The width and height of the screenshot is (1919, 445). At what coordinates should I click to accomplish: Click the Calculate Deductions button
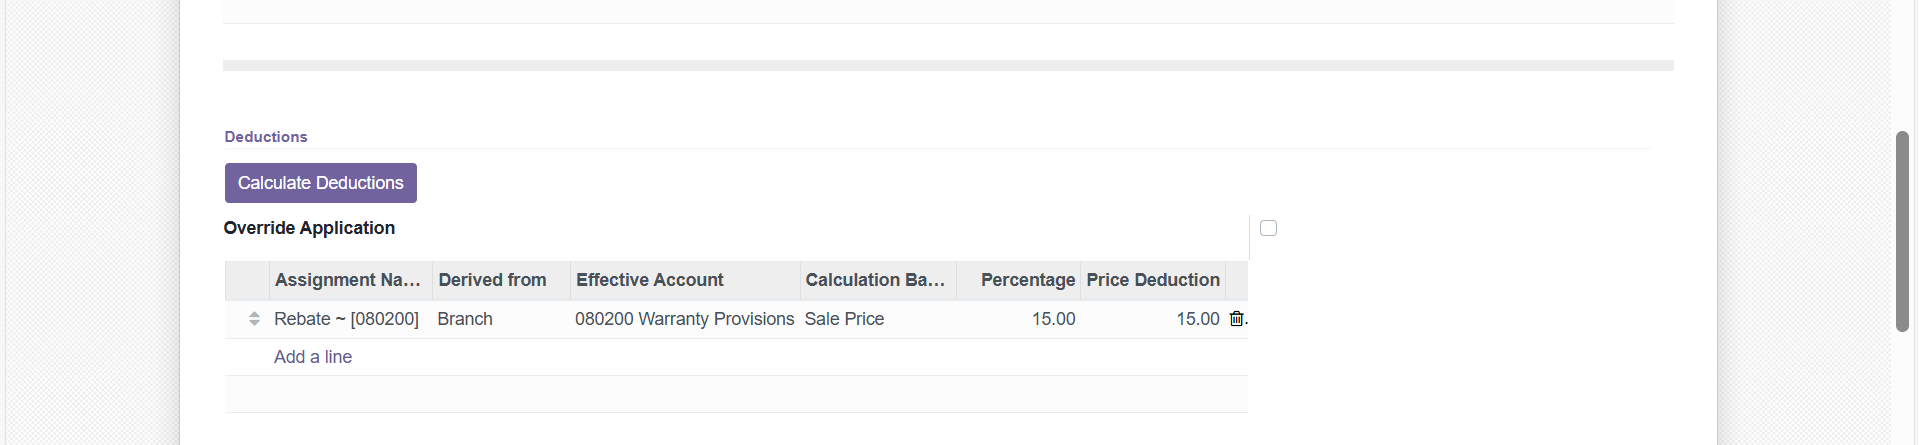coord(320,183)
